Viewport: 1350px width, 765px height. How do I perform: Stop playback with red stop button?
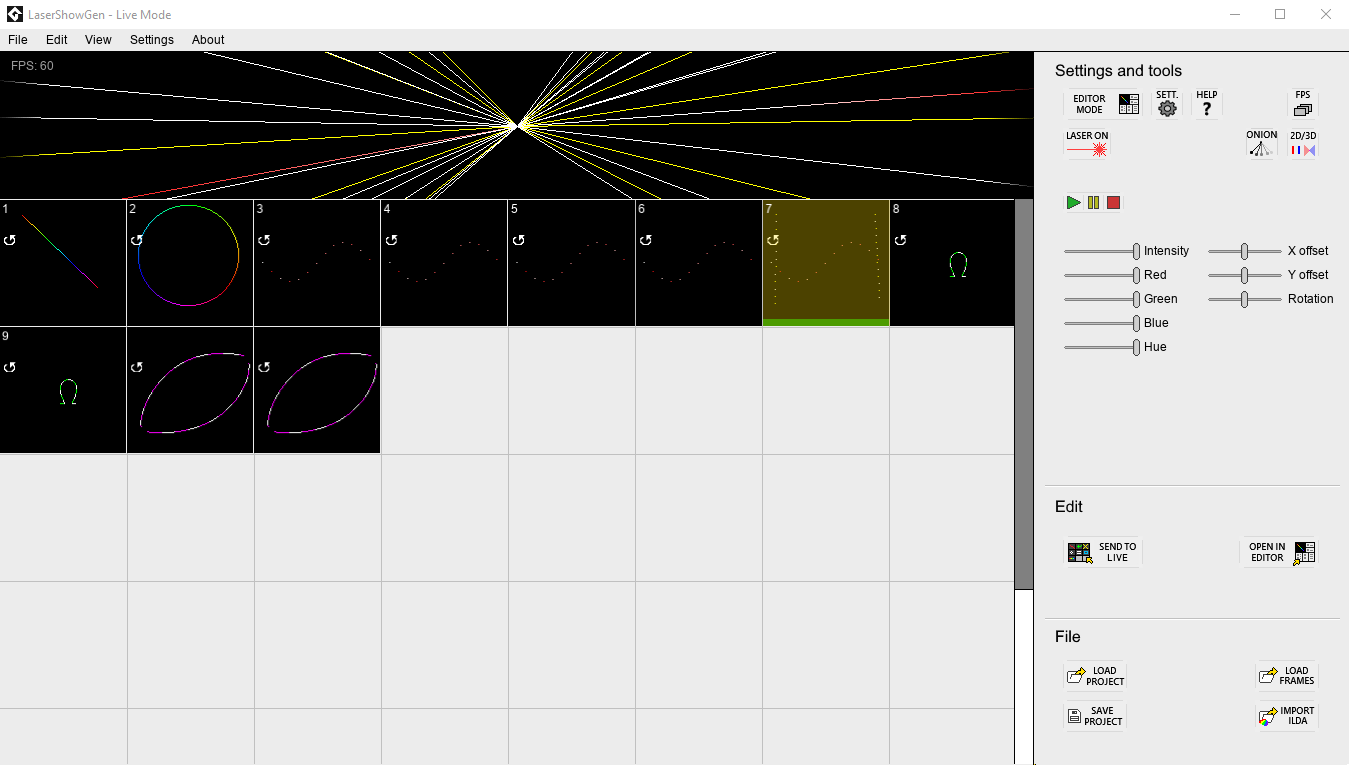pos(1113,203)
